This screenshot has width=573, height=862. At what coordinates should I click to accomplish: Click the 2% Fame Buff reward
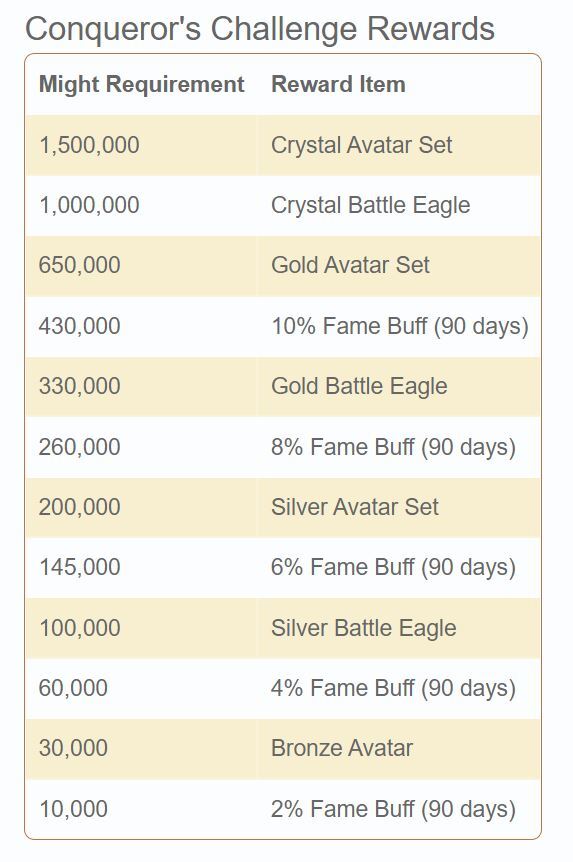(x=393, y=810)
